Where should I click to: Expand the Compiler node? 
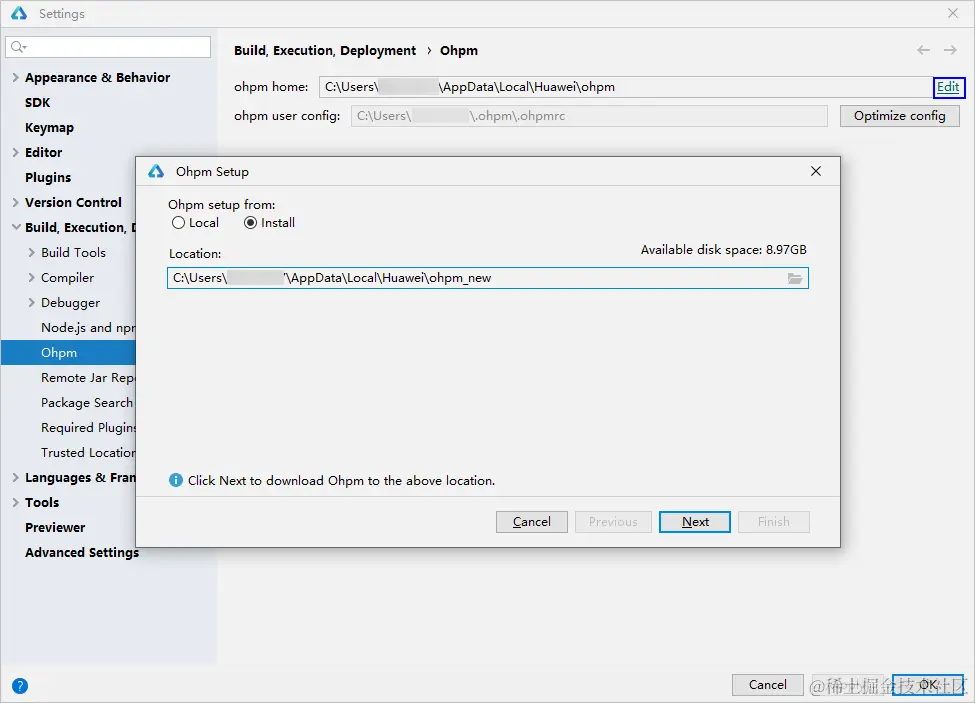pos(31,277)
